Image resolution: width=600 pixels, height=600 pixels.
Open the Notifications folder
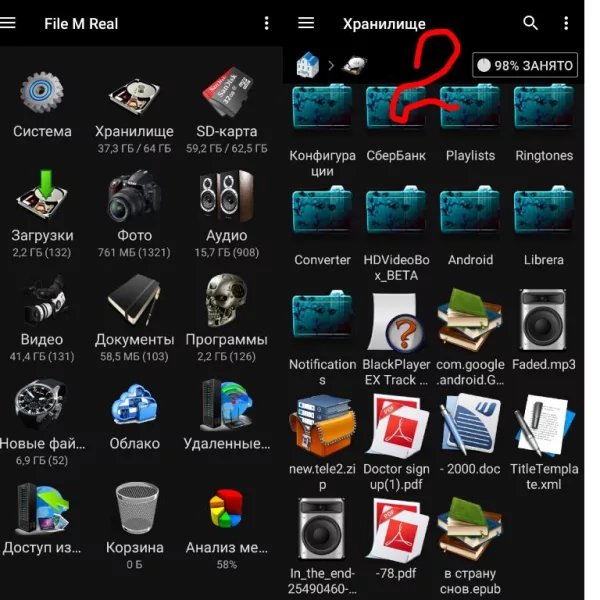click(322, 315)
